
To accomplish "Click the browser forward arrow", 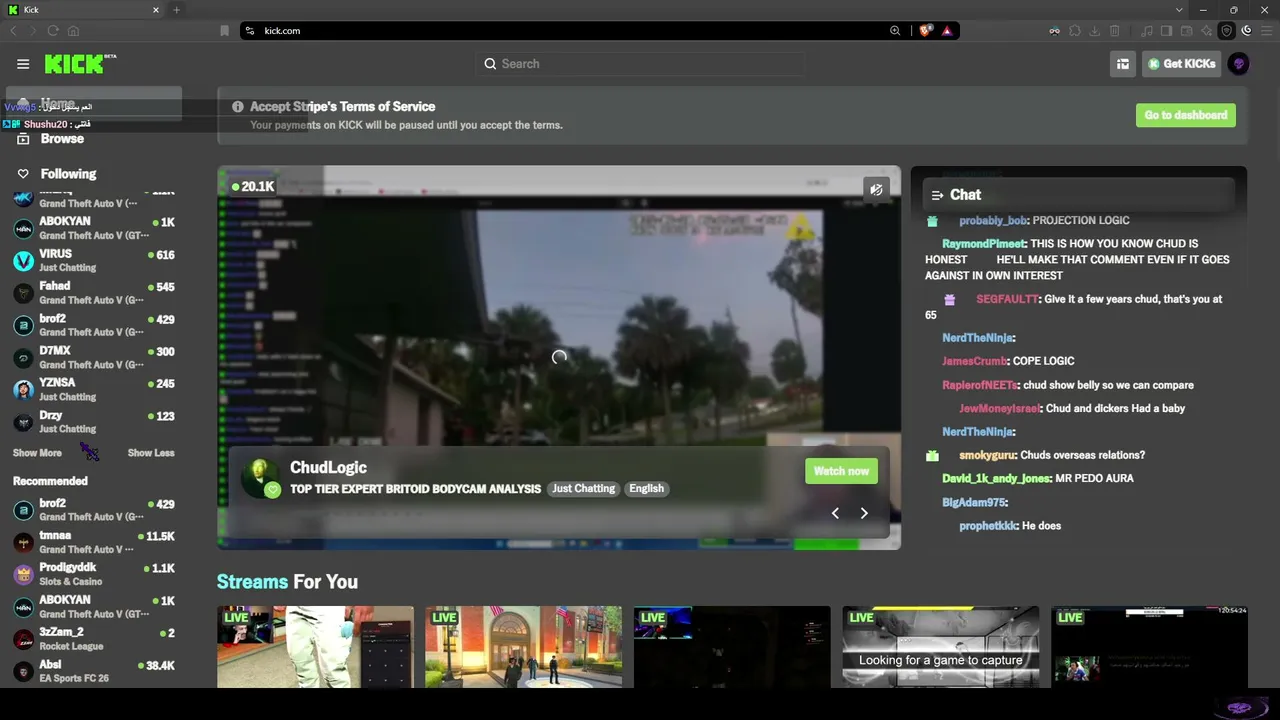I will tap(32, 31).
